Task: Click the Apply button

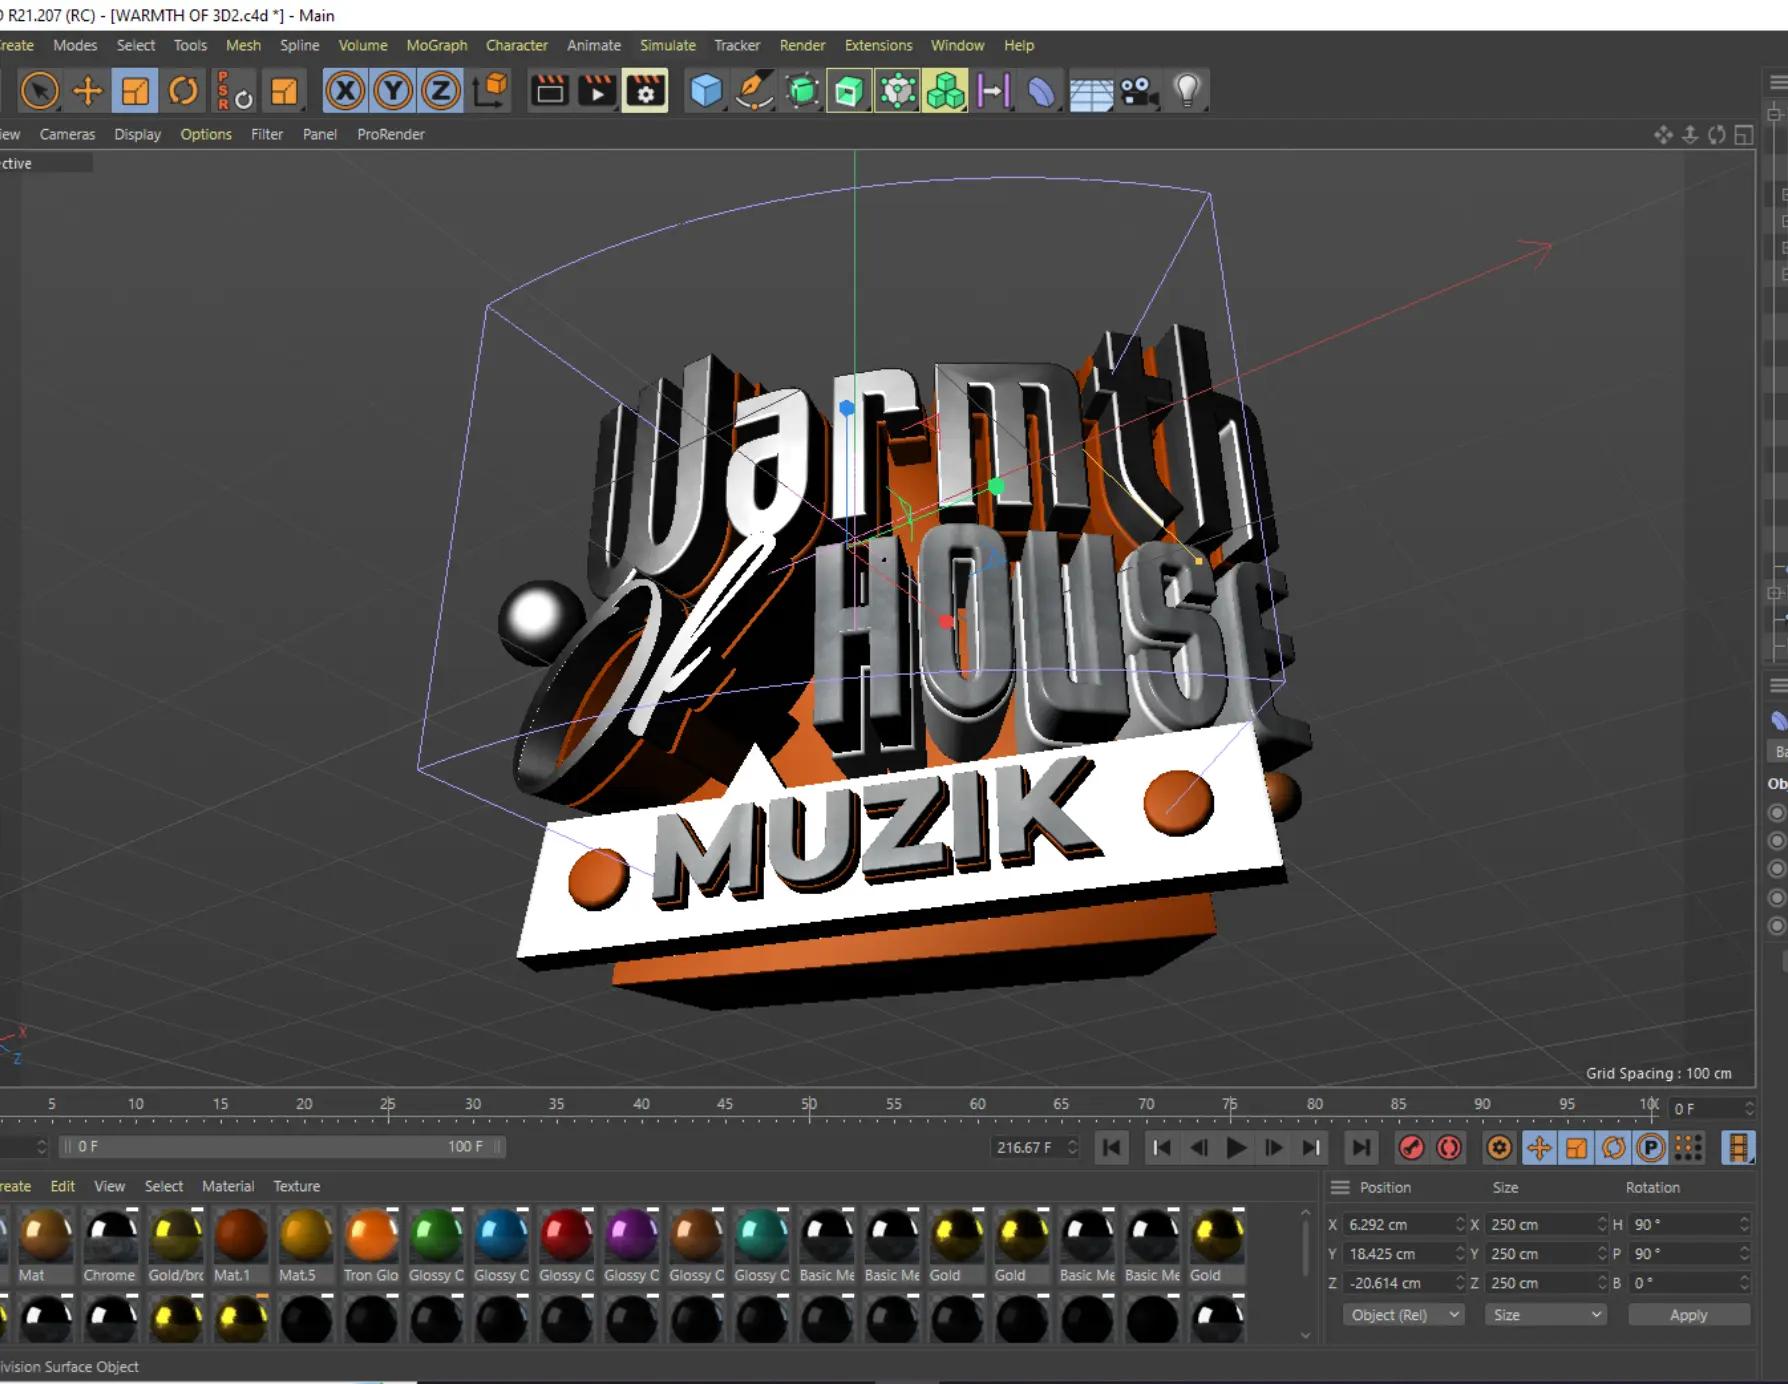Action: (1689, 1315)
